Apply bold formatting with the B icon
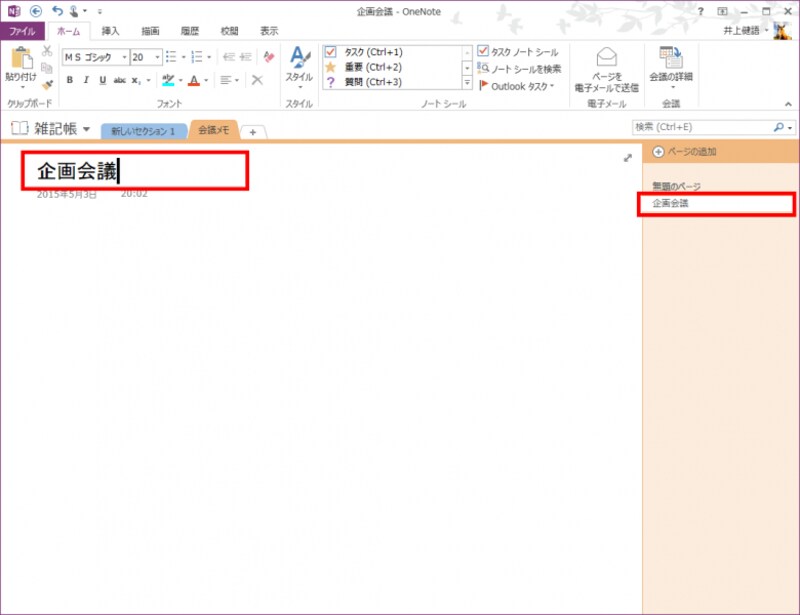The width and height of the screenshot is (800, 615). point(70,80)
